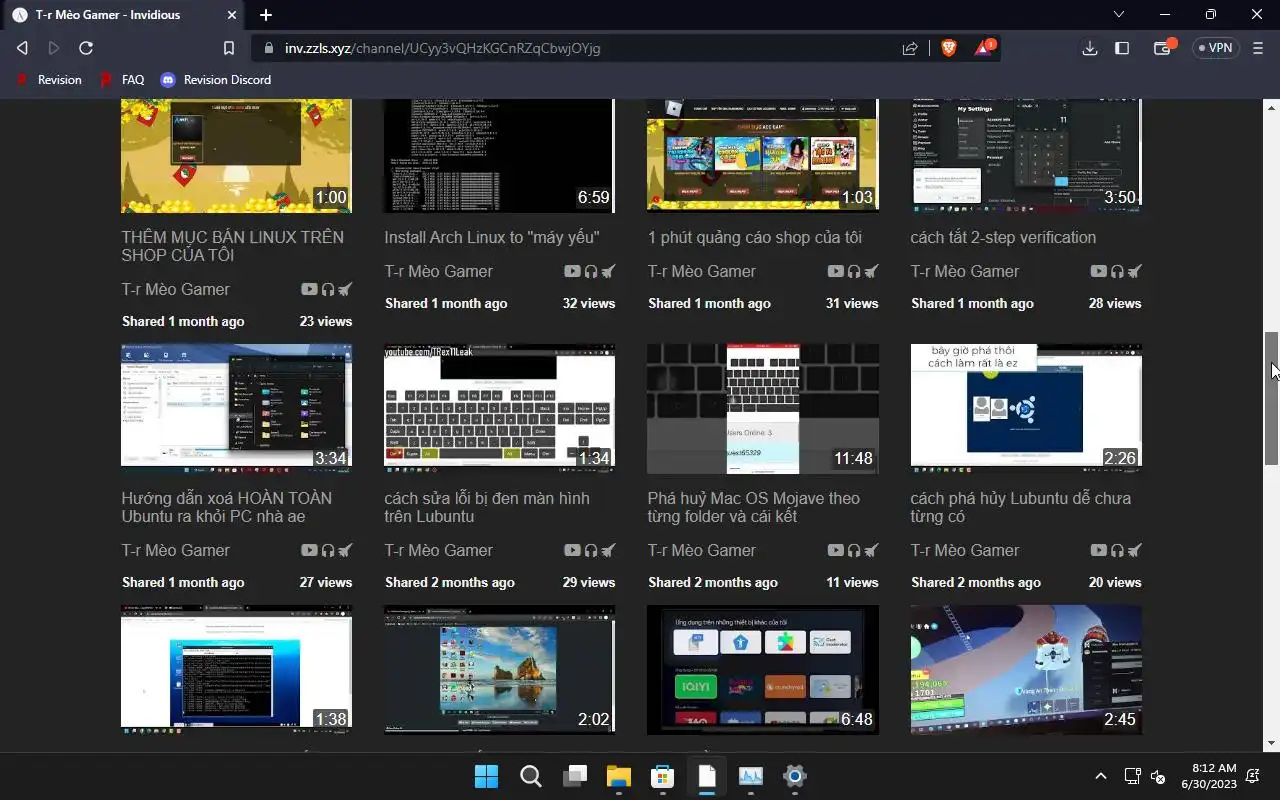Open the tab search chevron
Image resolution: width=1280 pixels, height=800 pixels.
pyautogui.click(x=1119, y=15)
